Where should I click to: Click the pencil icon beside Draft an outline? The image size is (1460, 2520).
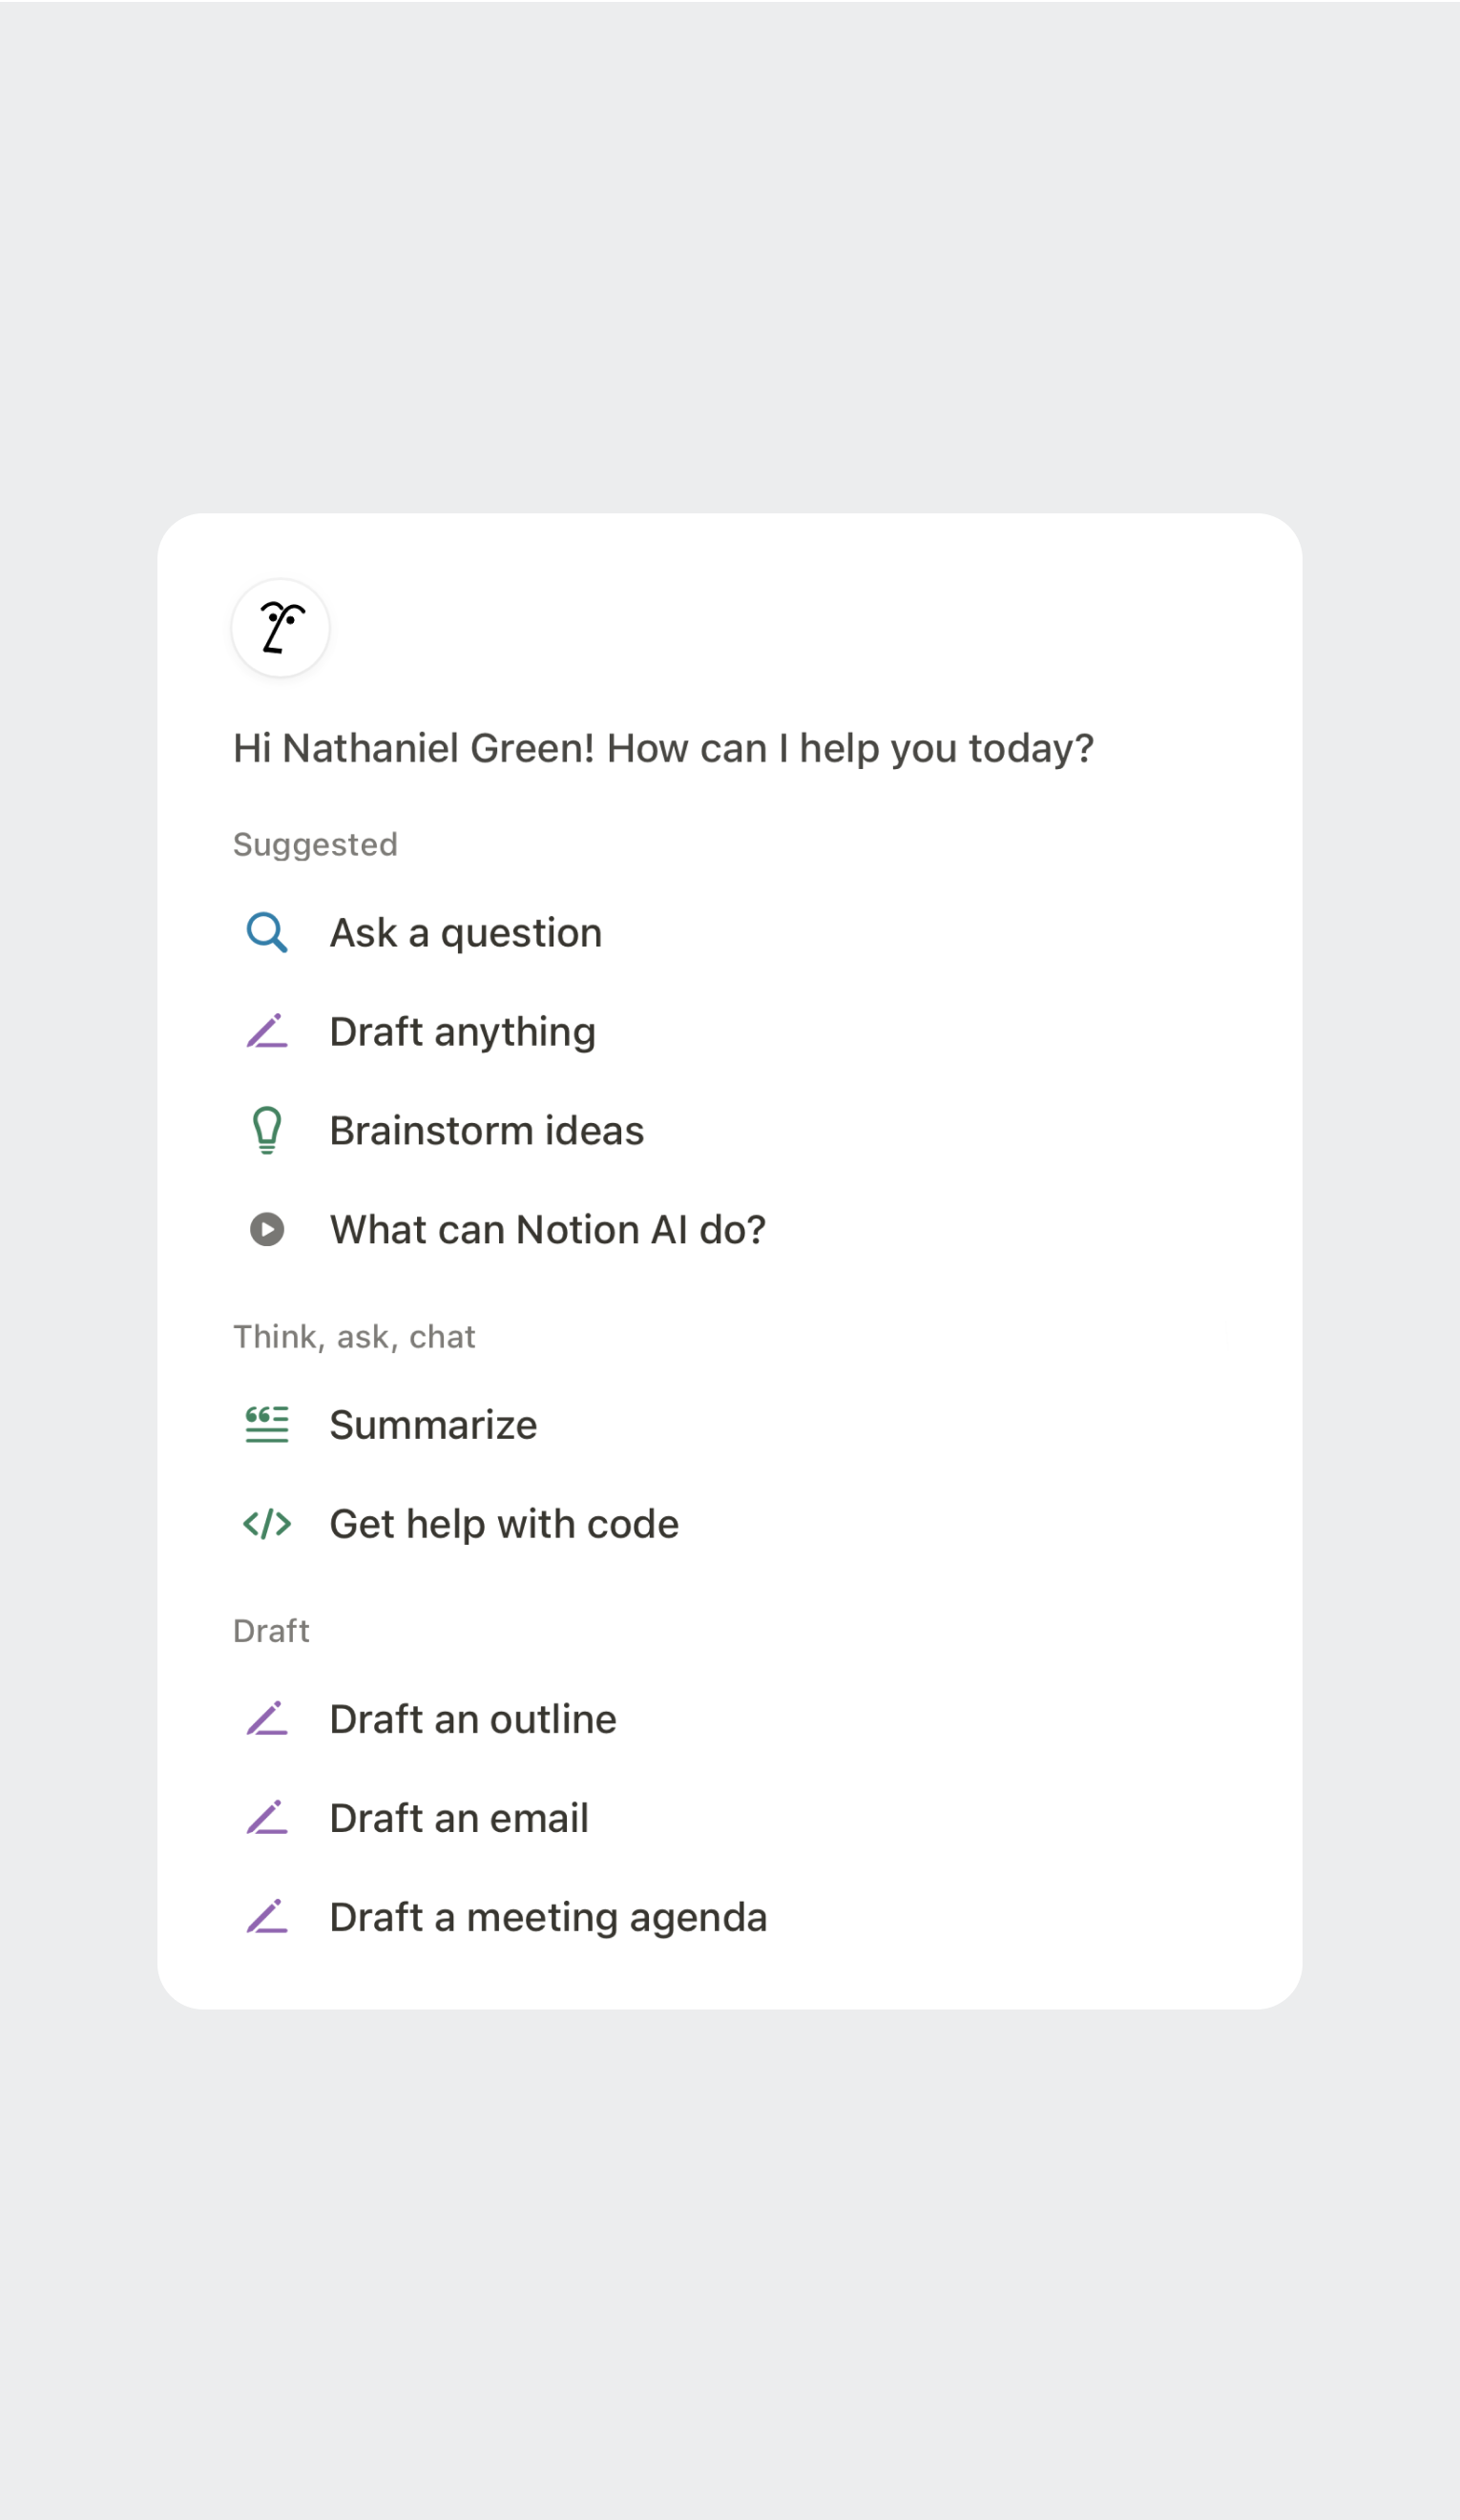click(x=267, y=1718)
